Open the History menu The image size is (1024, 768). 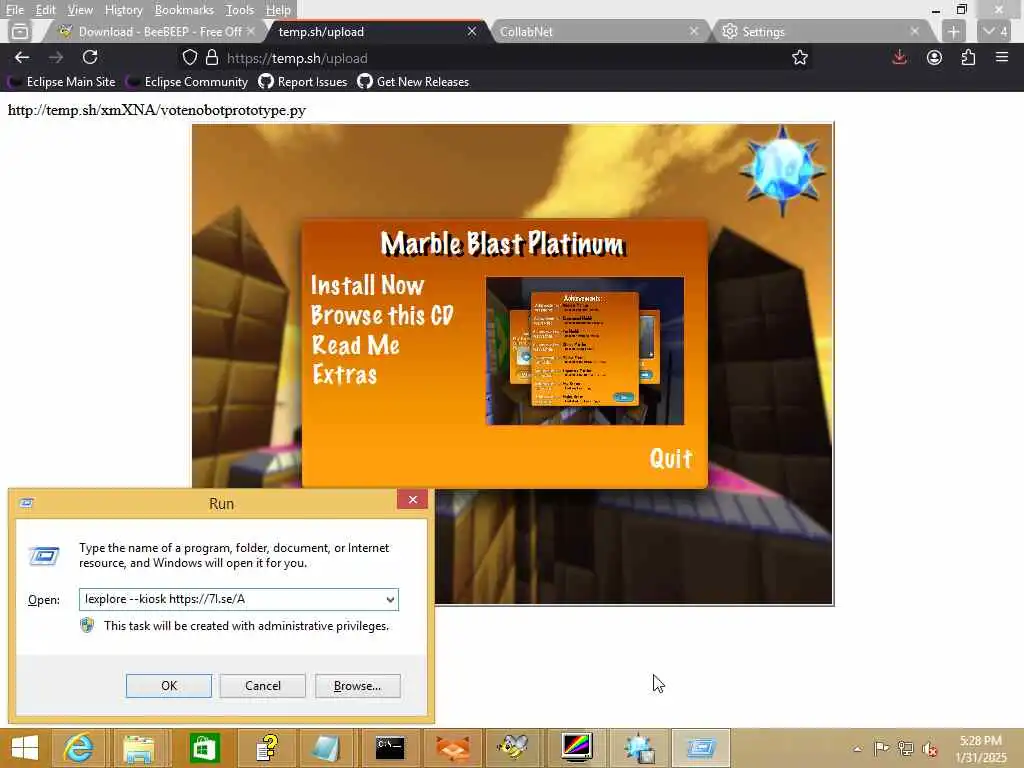click(x=123, y=10)
